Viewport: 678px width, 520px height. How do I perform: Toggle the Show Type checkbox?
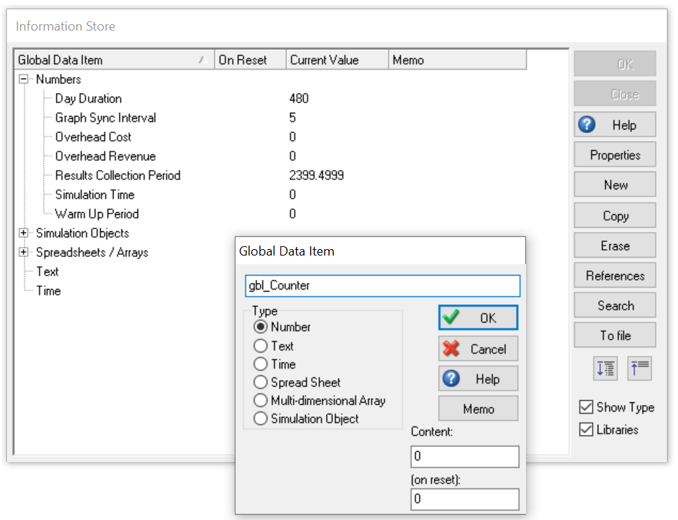(x=586, y=407)
